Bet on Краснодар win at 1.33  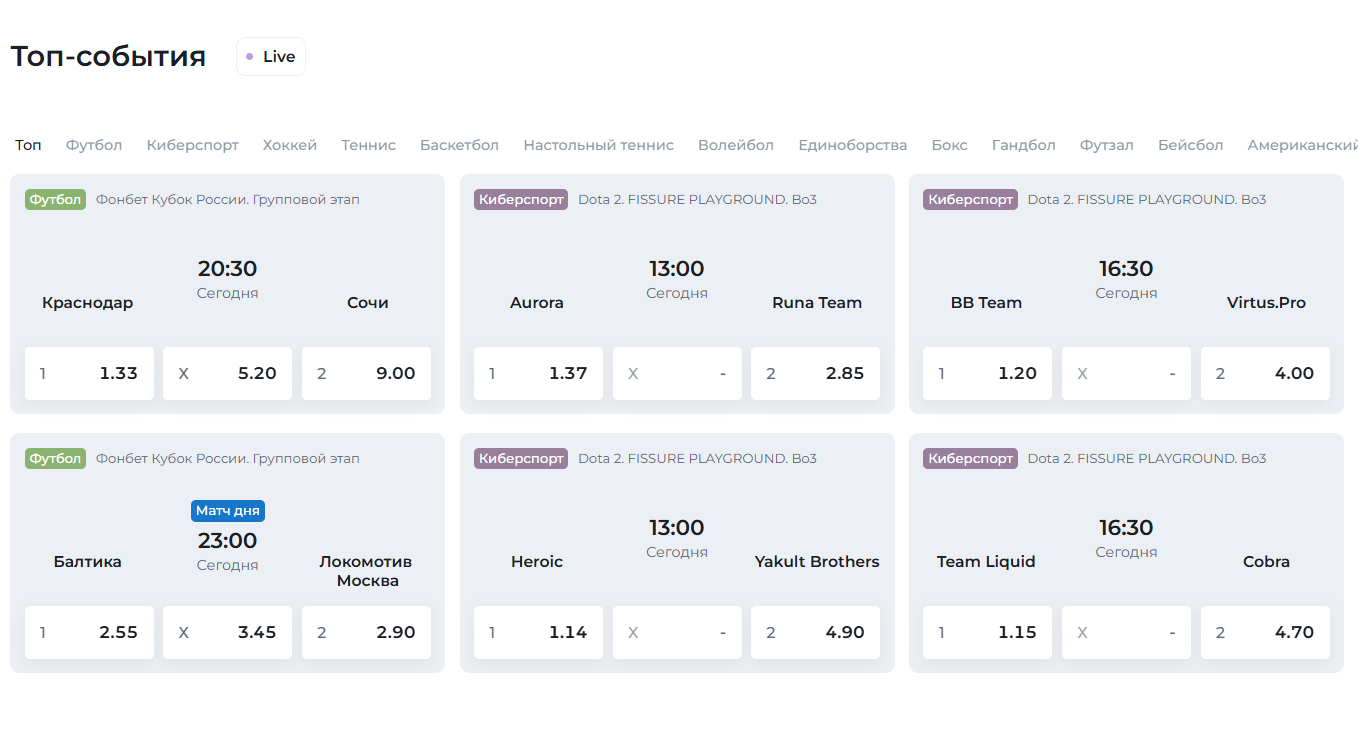click(x=89, y=374)
